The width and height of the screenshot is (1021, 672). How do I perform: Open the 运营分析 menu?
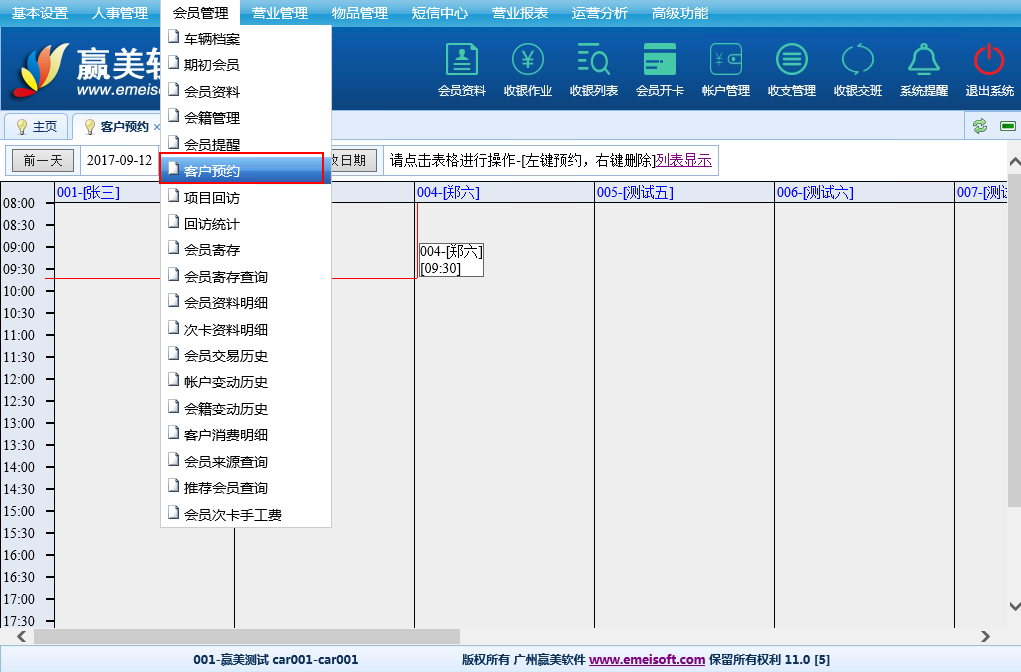[x=600, y=13]
